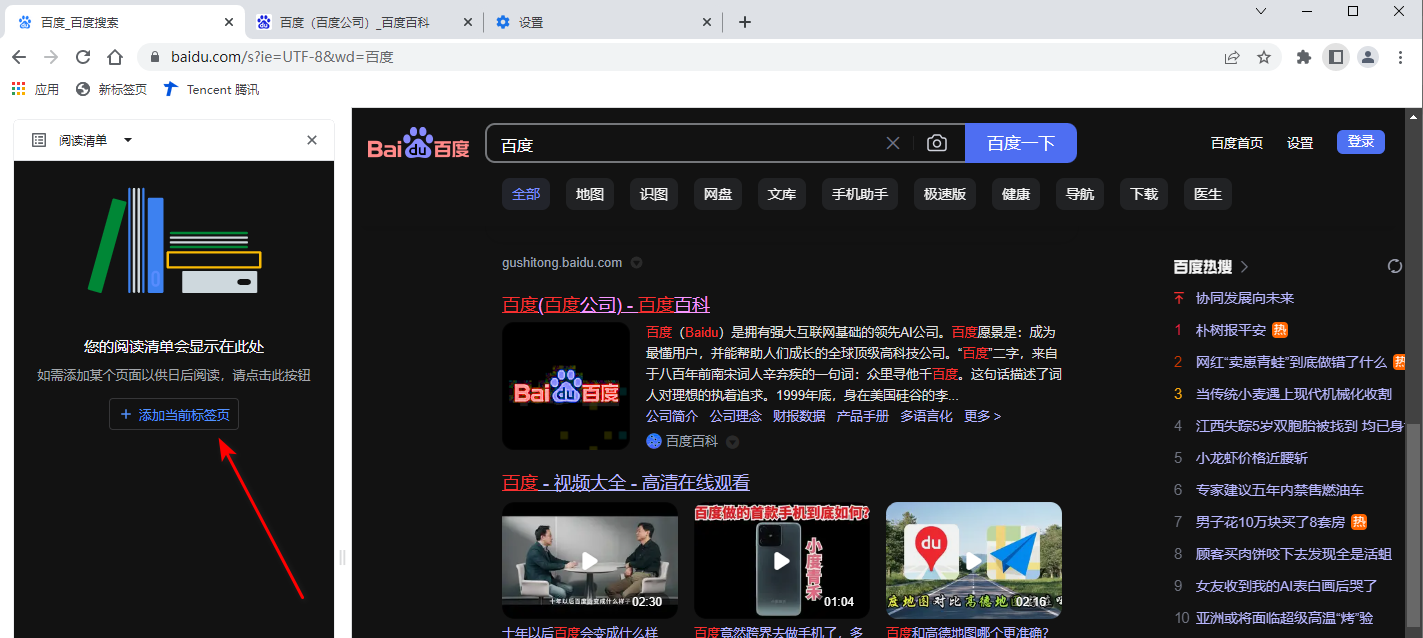1423x638 pixels.
Task: Clear the Baidu search box text
Action: point(893,143)
